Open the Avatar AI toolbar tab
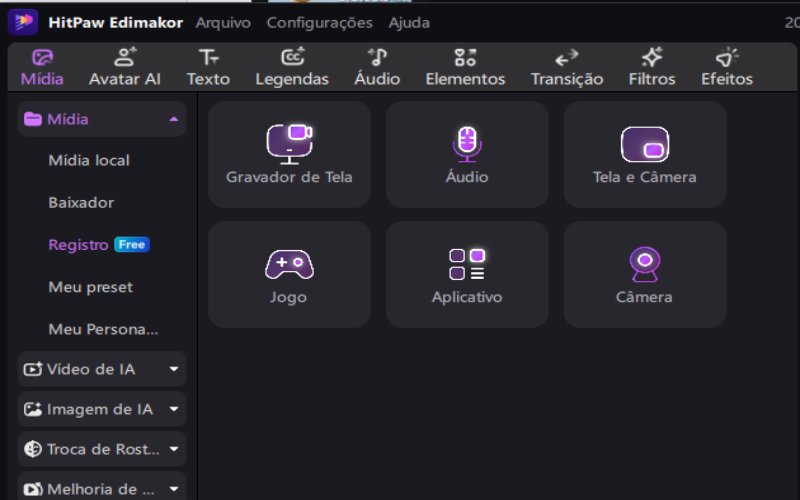 tap(125, 67)
